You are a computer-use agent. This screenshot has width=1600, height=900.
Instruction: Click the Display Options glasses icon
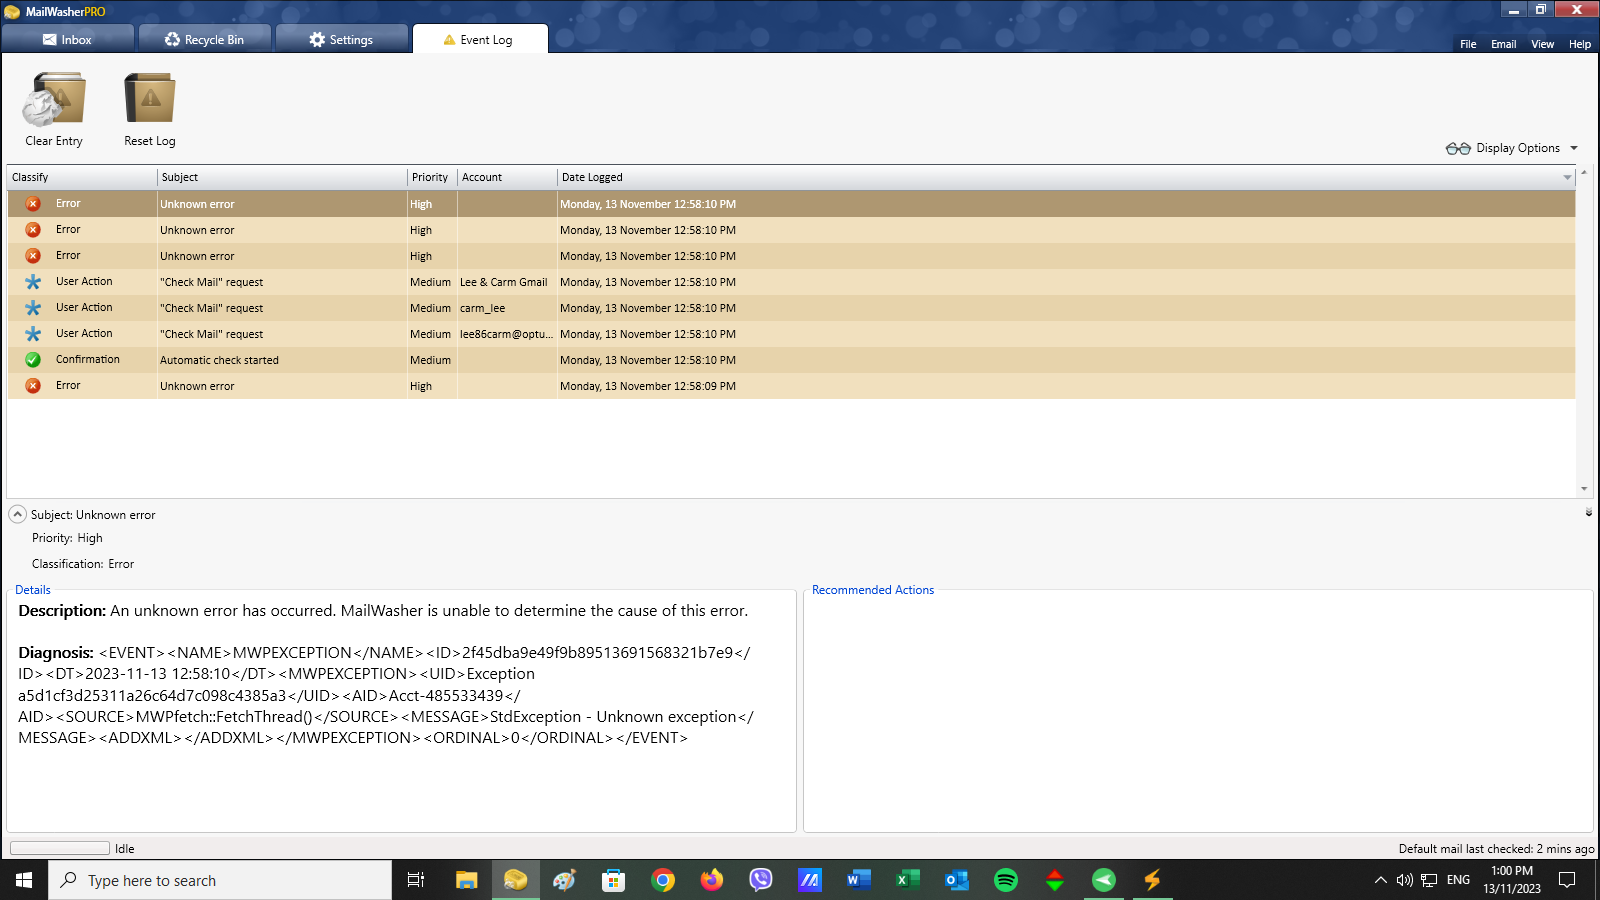[1458, 148]
